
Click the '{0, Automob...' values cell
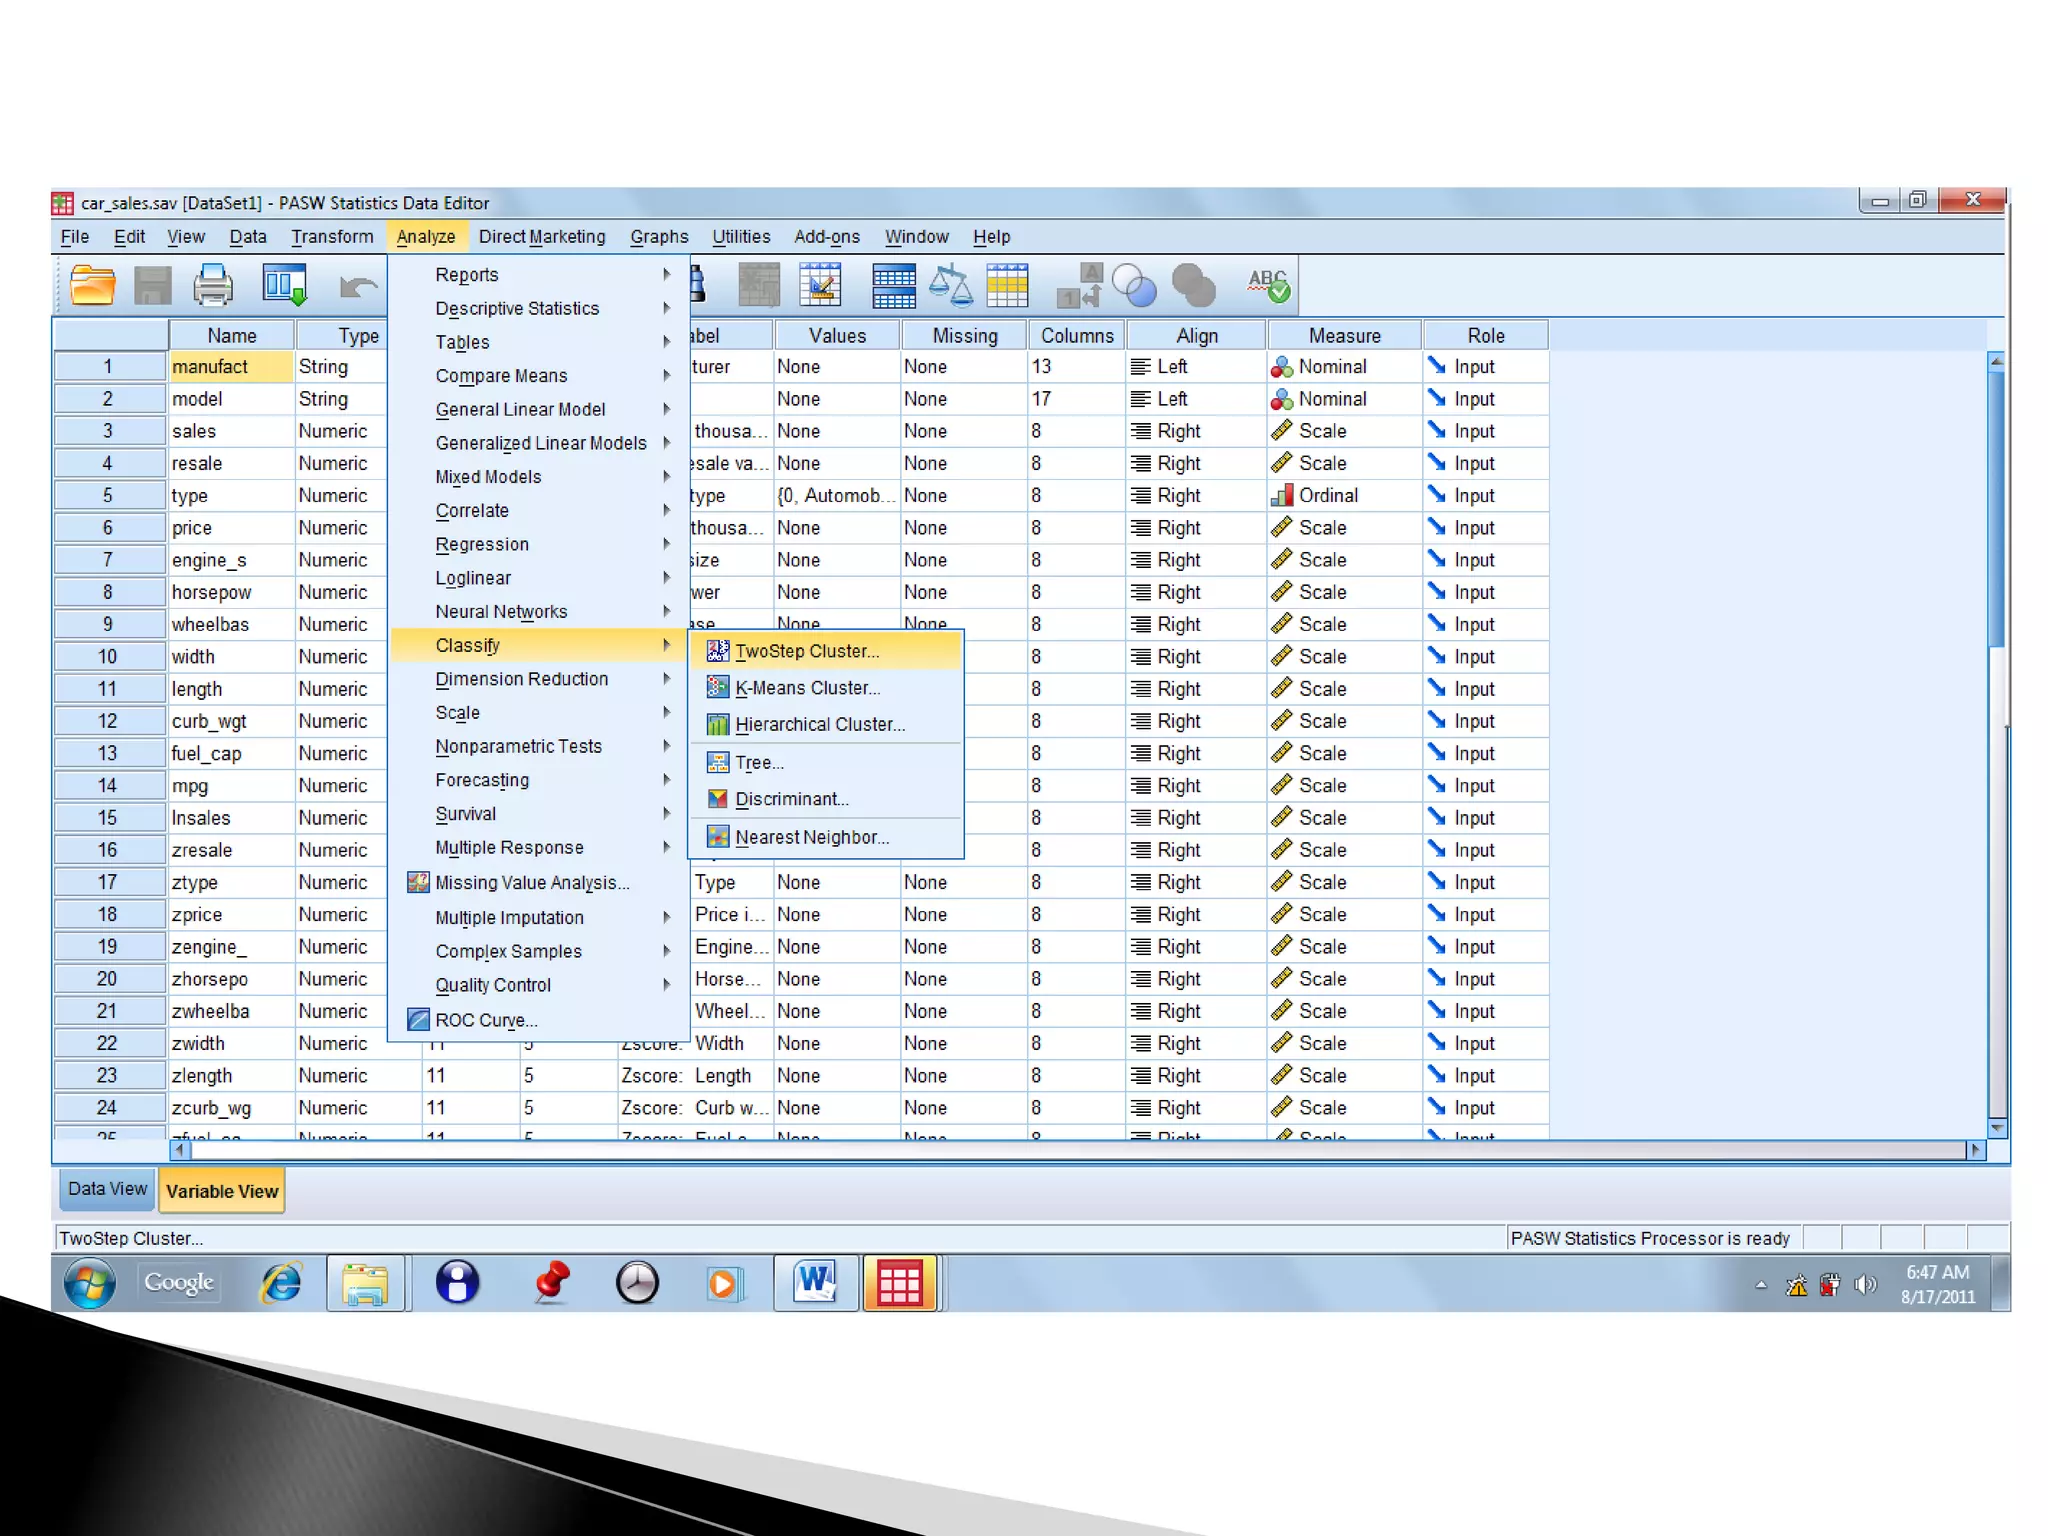(x=837, y=496)
